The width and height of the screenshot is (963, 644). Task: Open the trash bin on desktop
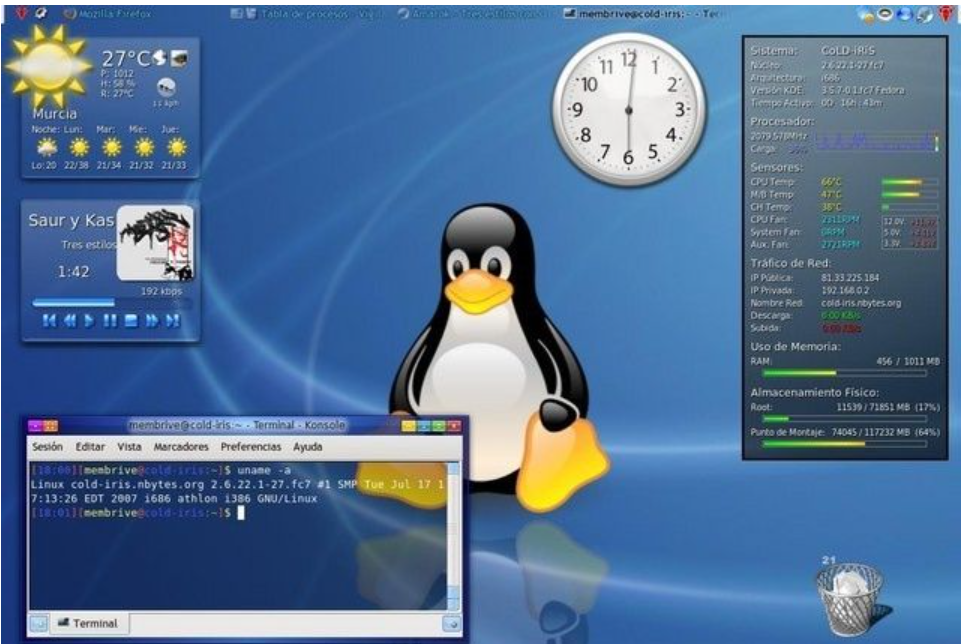(x=848, y=598)
